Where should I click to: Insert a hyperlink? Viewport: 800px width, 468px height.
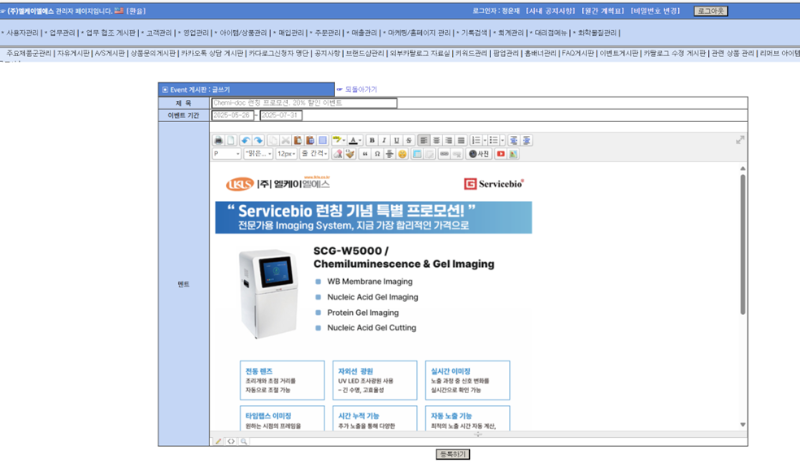[444, 154]
